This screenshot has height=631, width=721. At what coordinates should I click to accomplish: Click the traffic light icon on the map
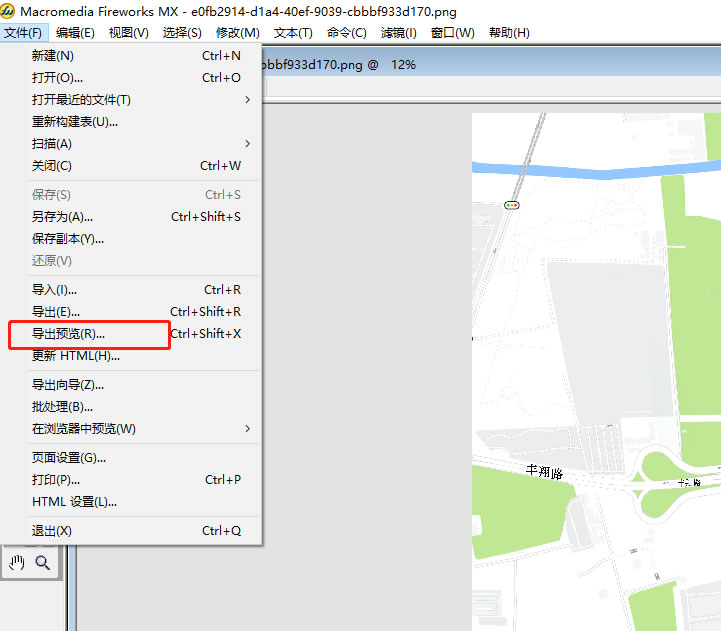[x=513, y=205]
